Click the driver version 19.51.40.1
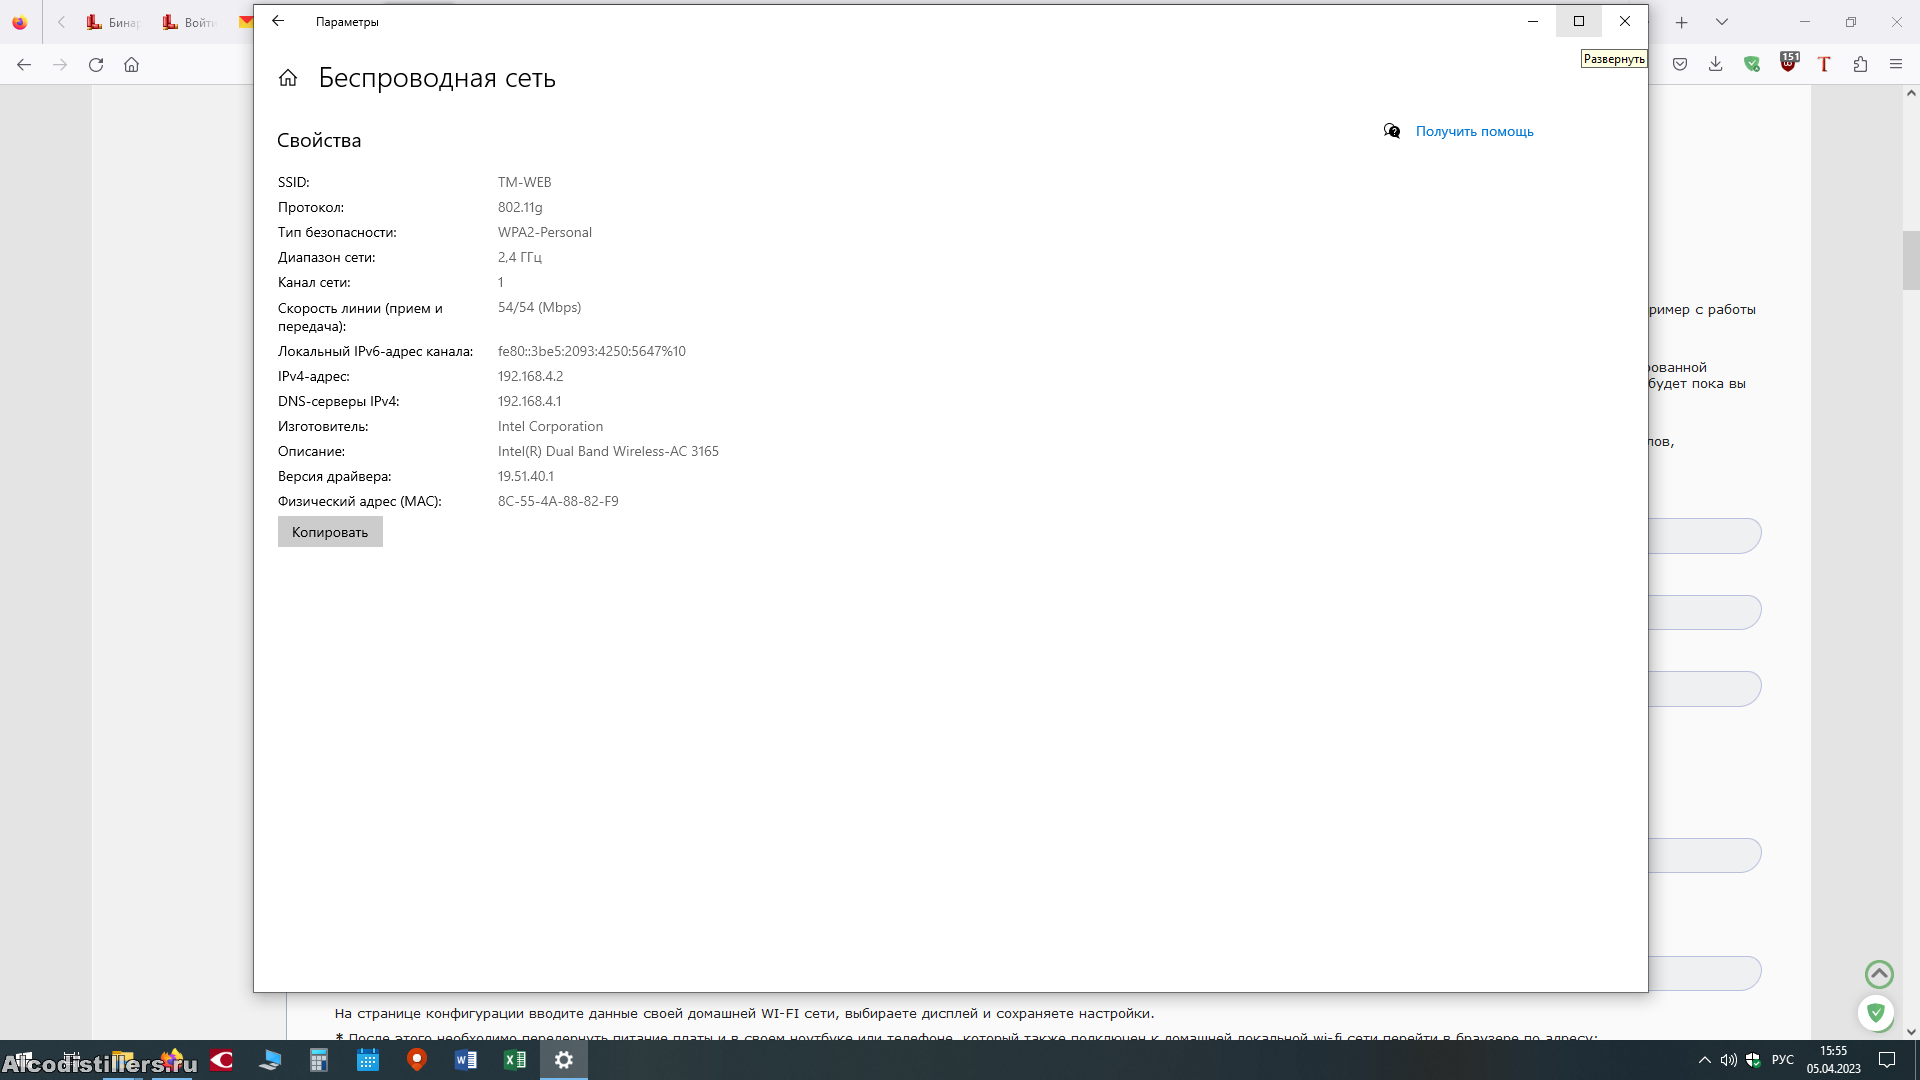 pos(526,476)
